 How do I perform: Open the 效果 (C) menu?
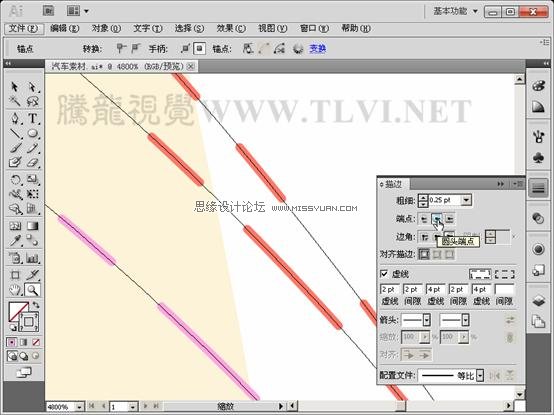(x=231, y=28)
